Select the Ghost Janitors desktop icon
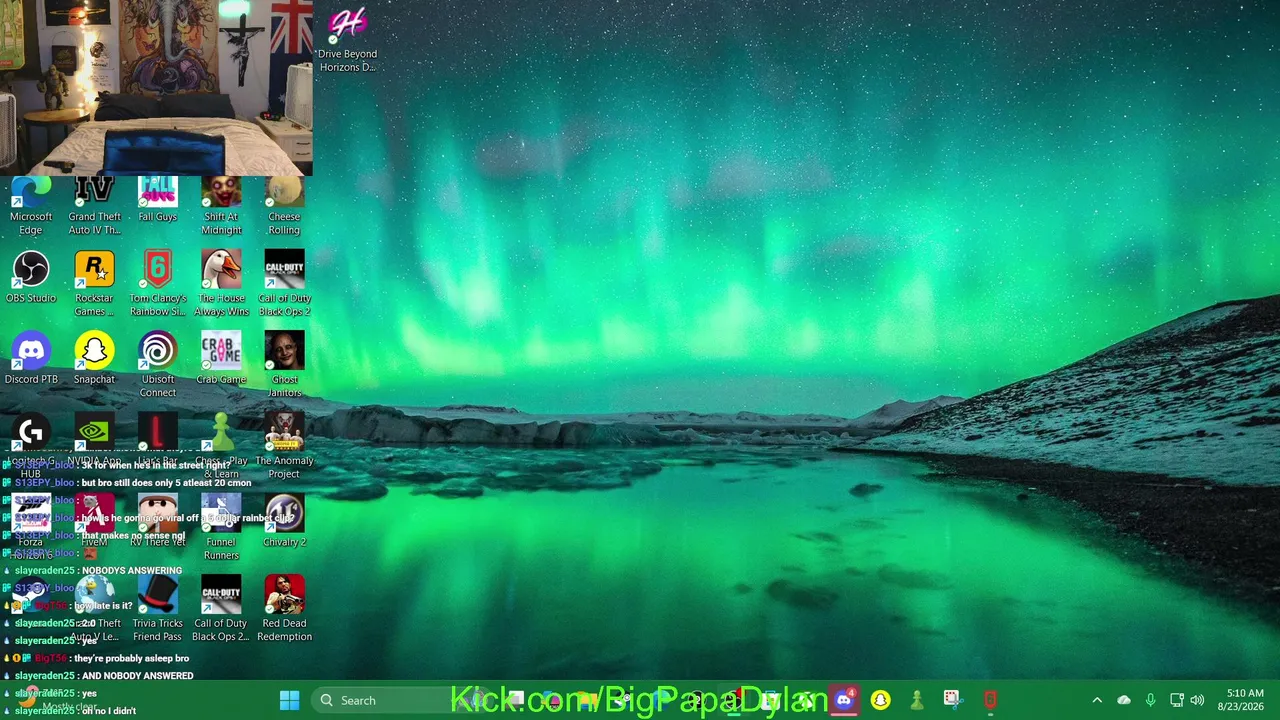 pos(284,365)
